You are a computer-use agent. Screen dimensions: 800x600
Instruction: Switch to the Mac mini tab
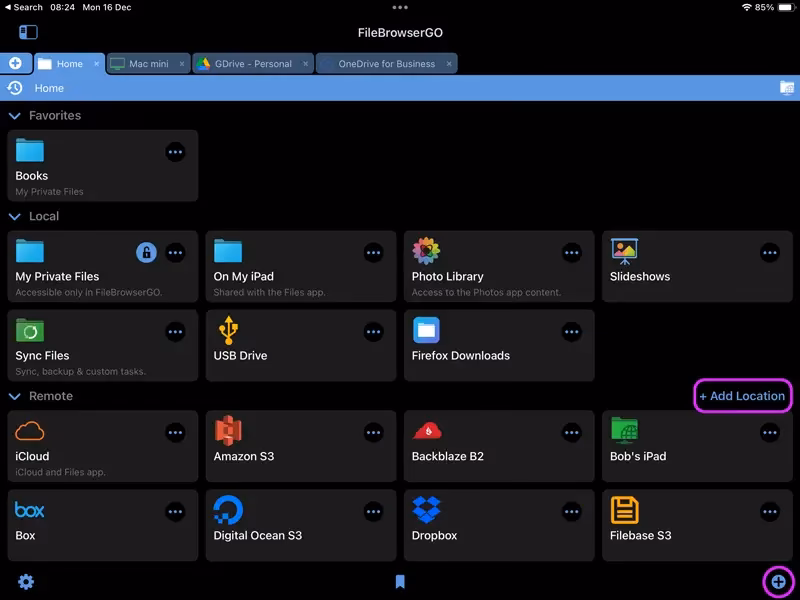pos(147,64)
